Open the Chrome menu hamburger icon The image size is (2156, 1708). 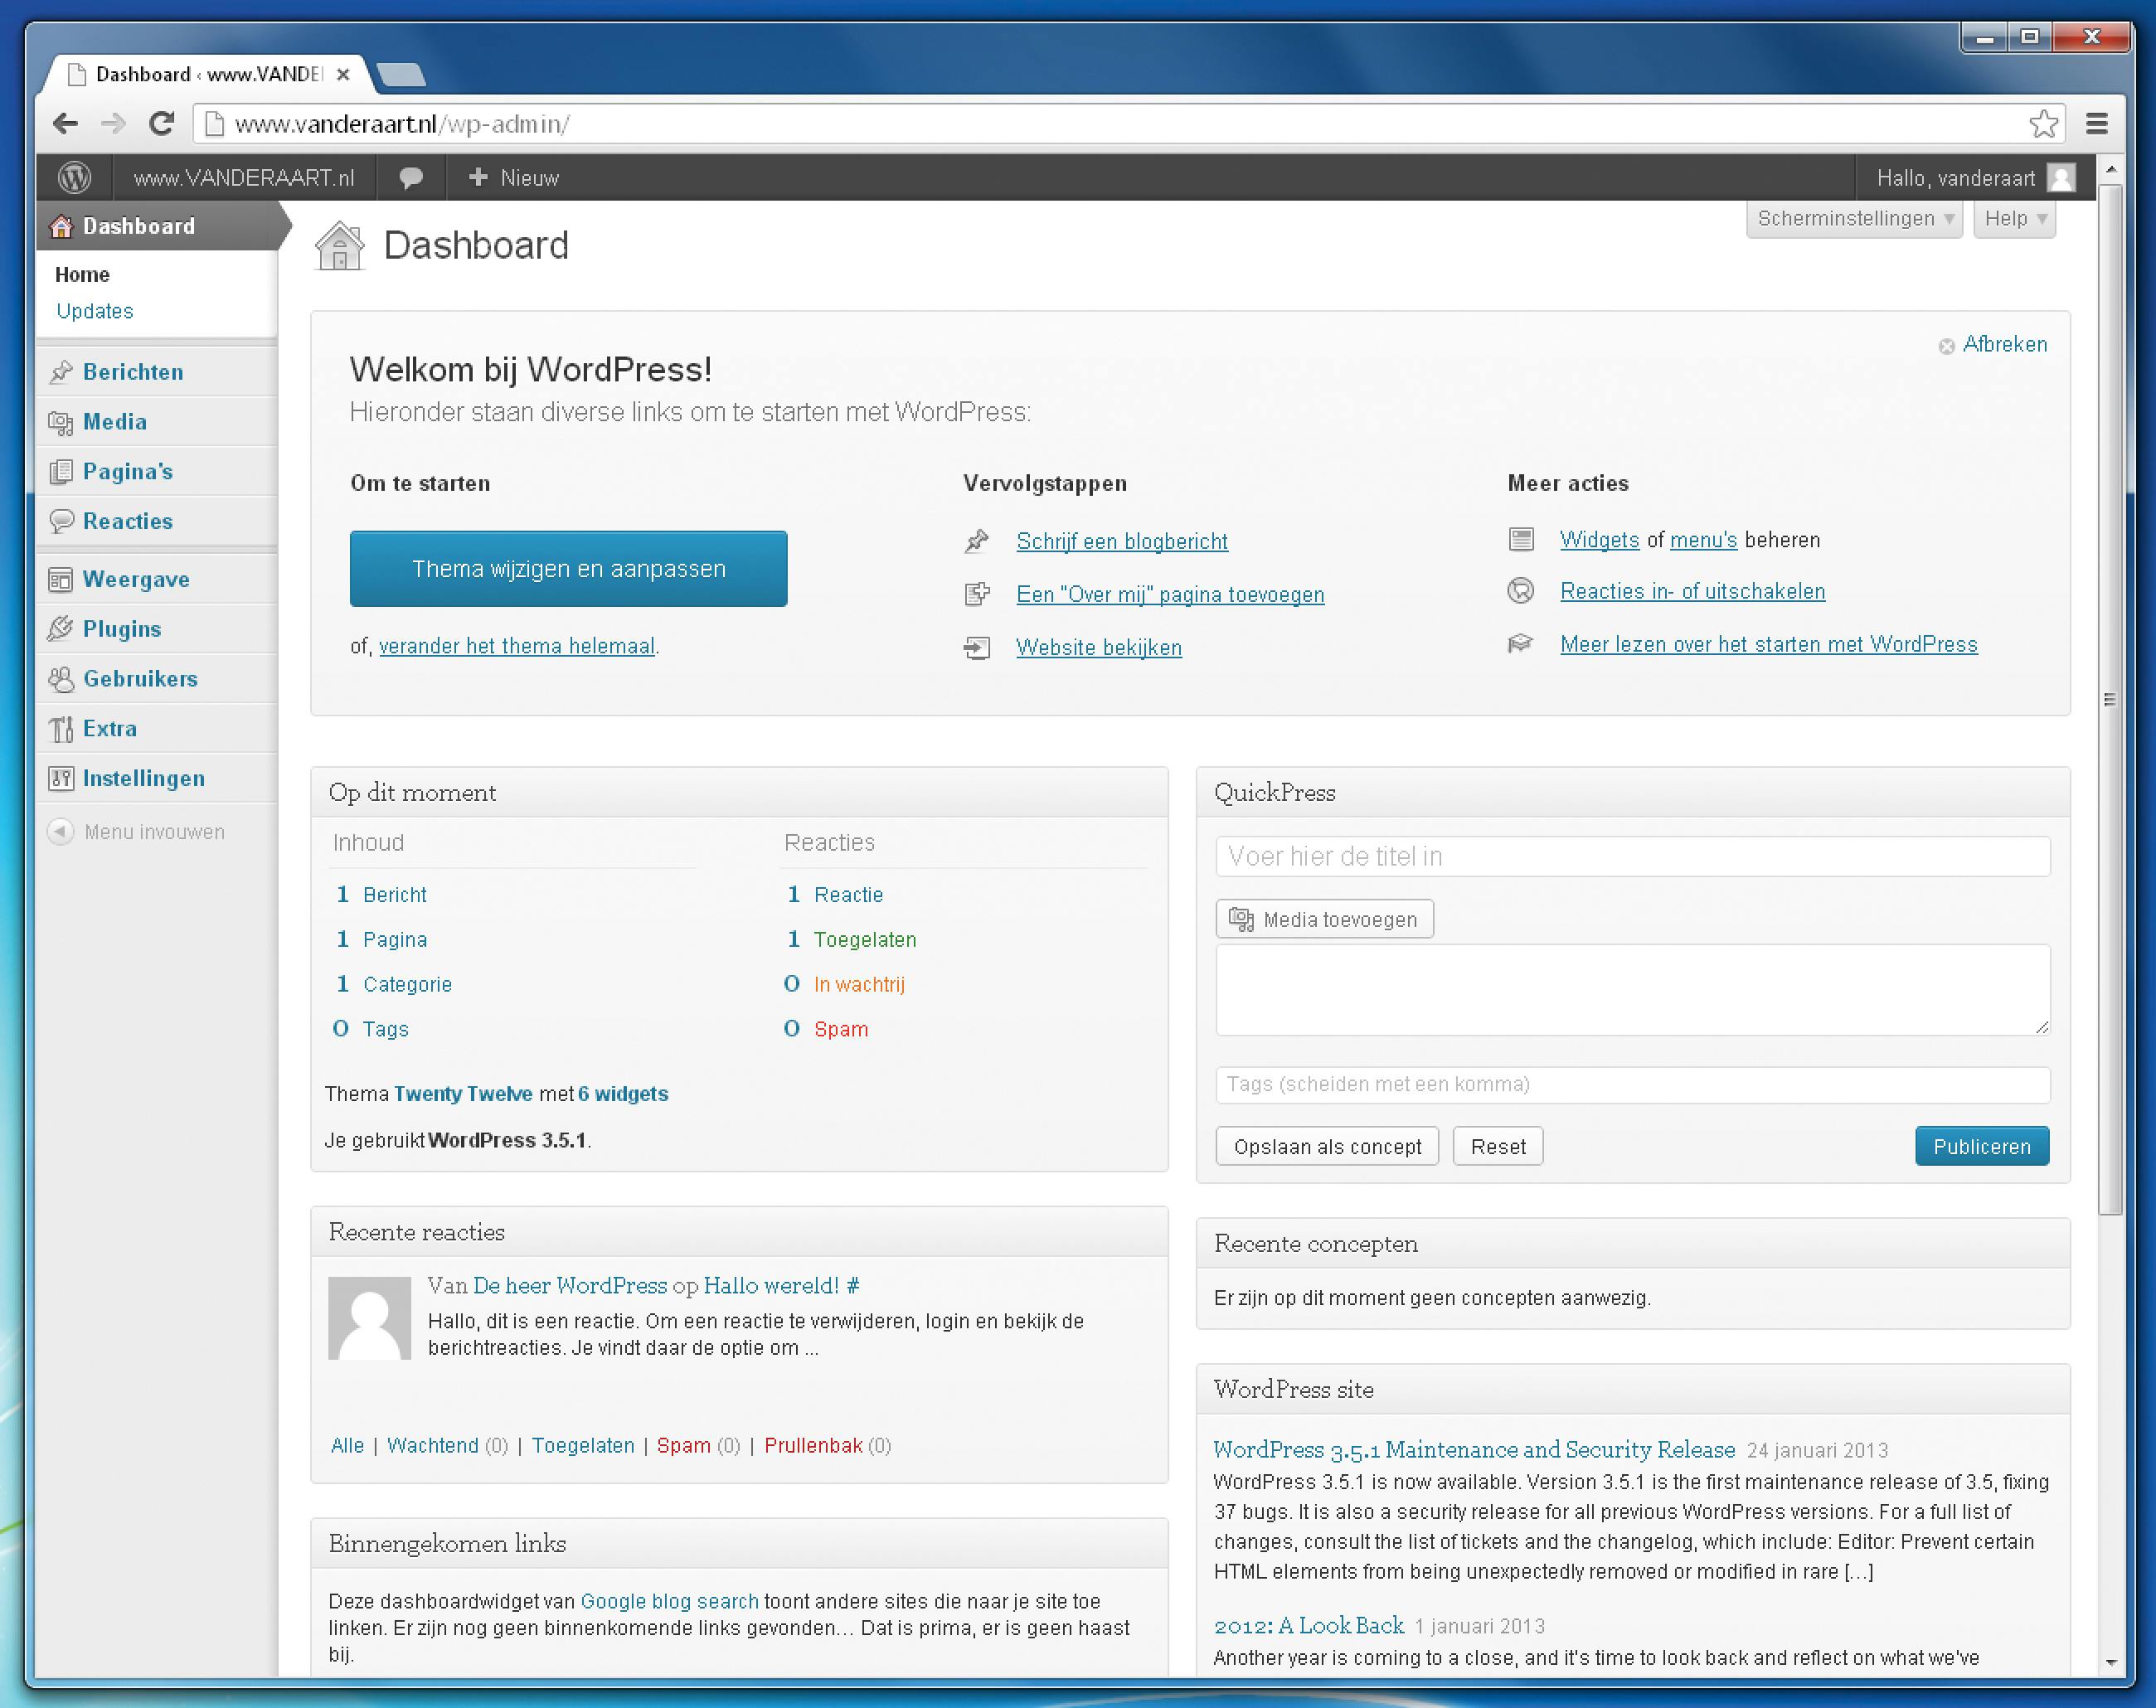(2097, 124)
